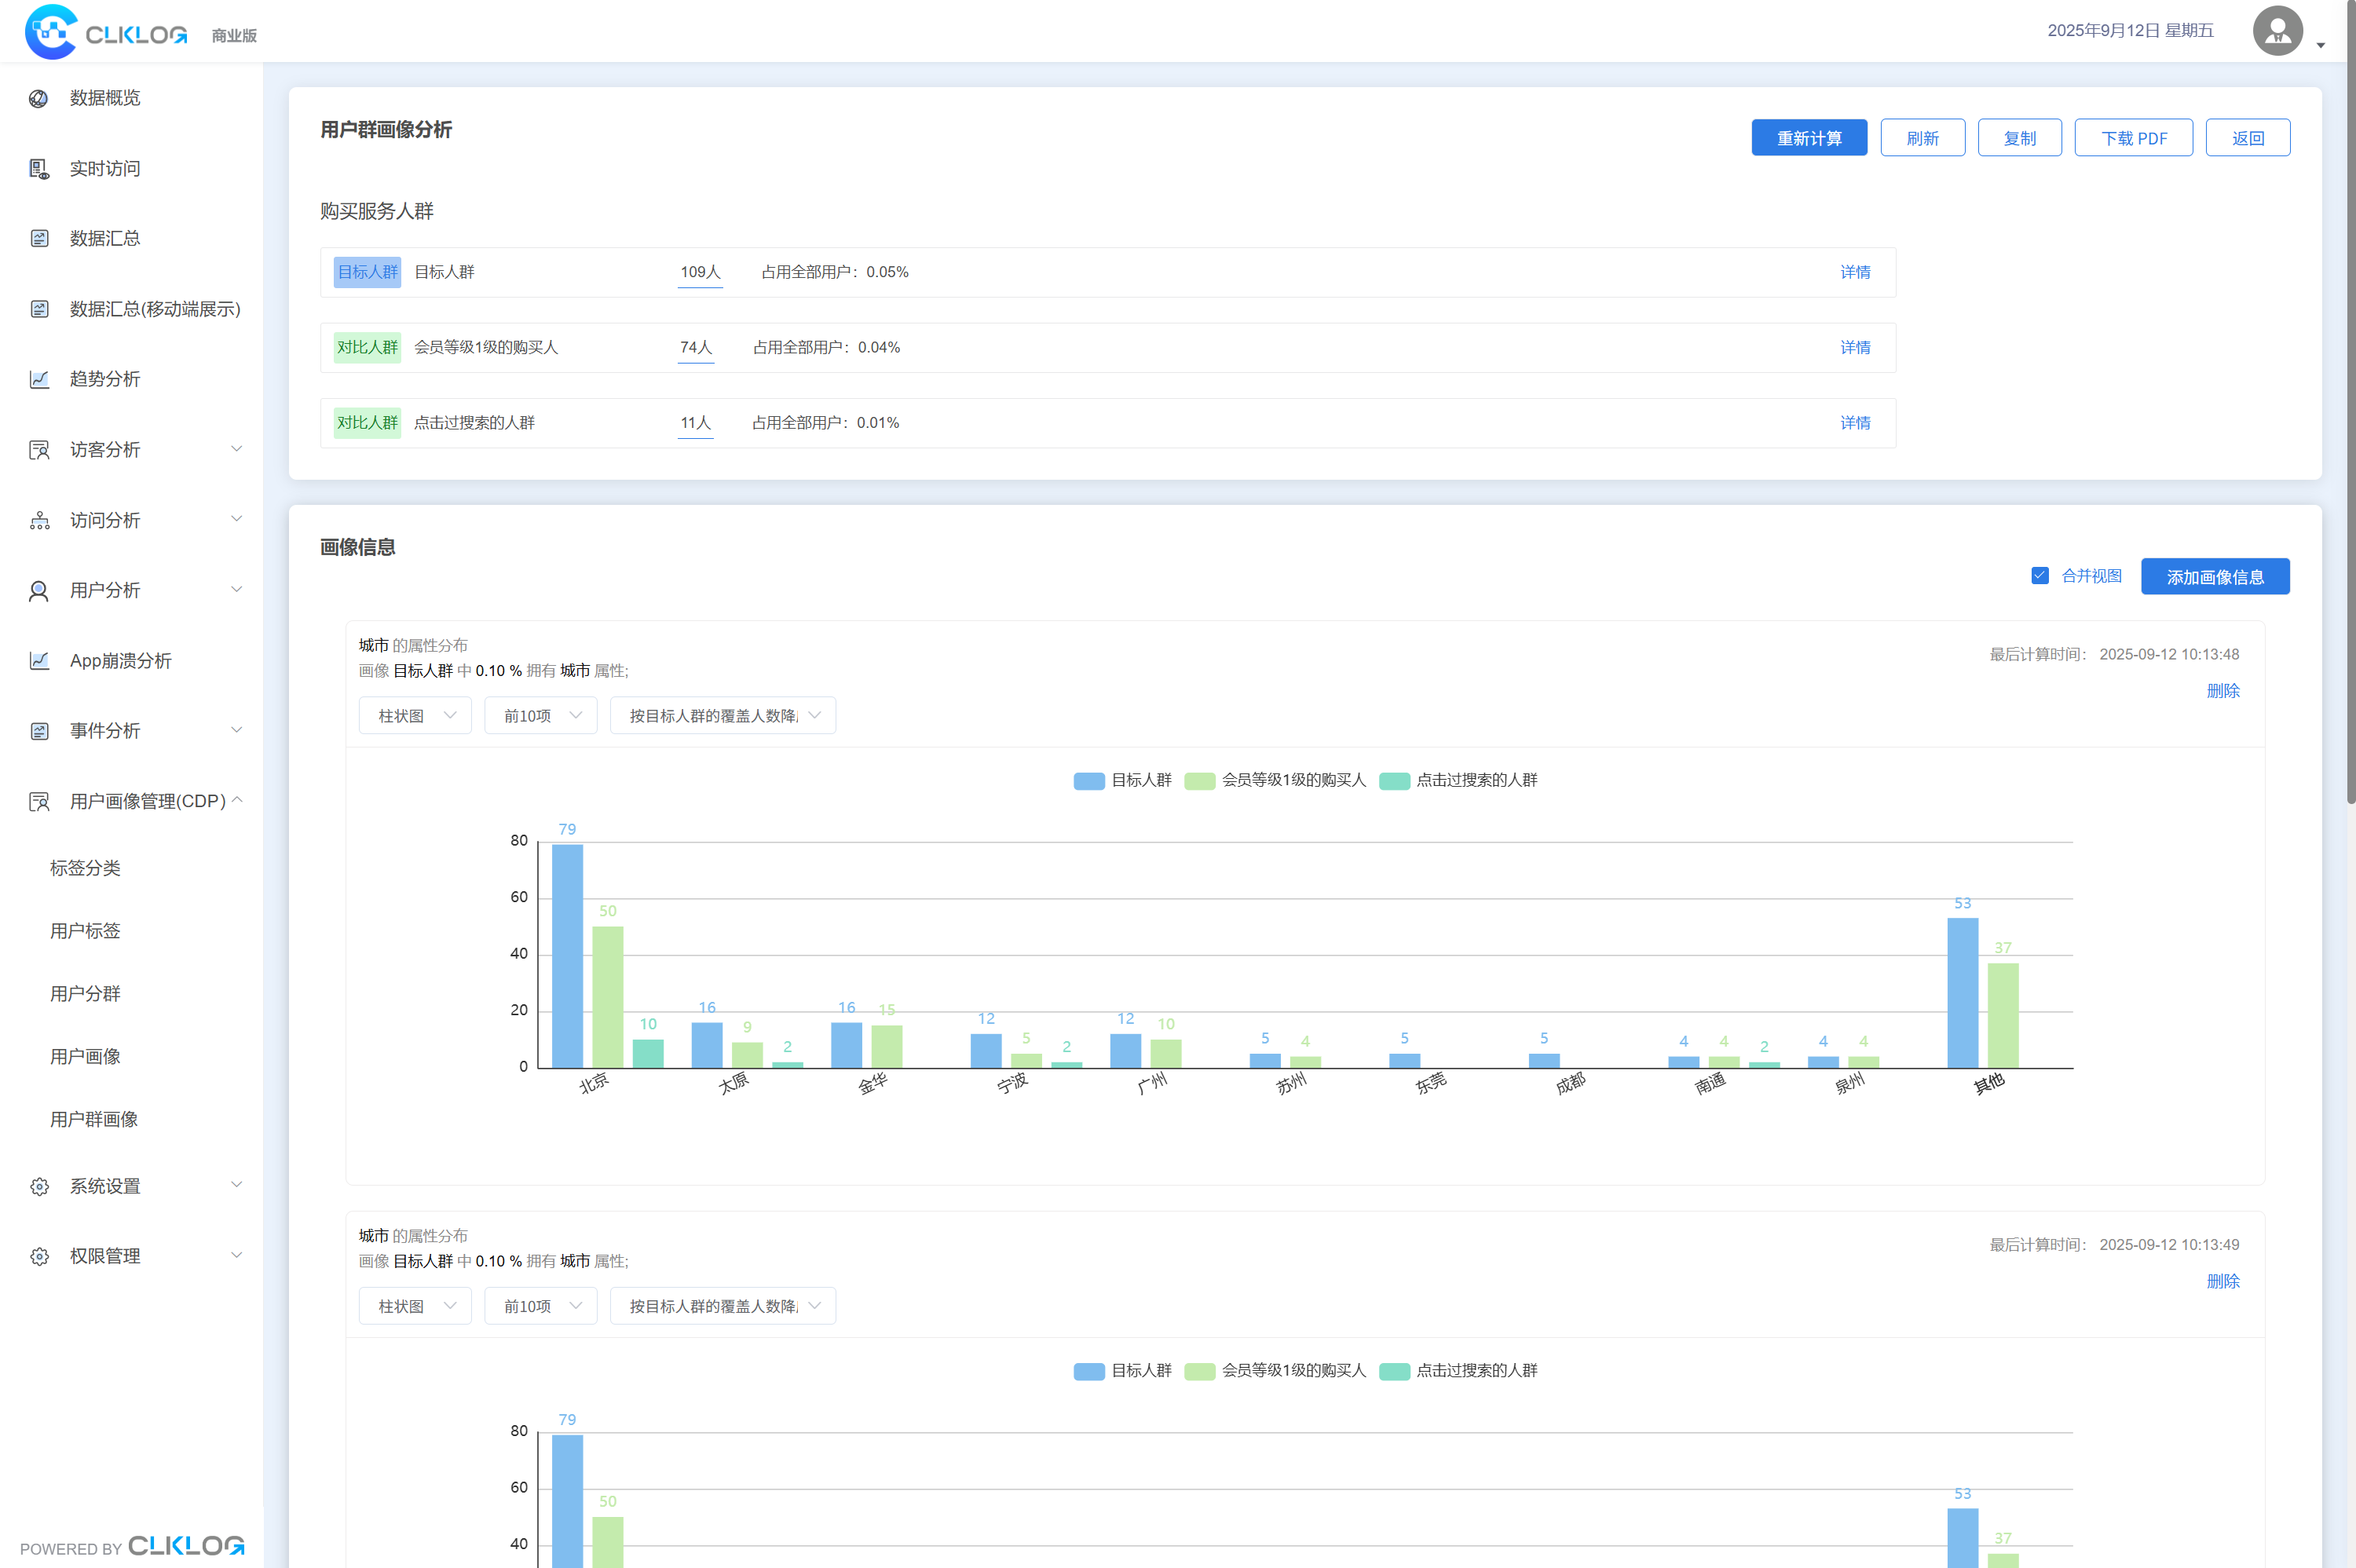
Task: Click the 系统设置 gear icon
Action: pyautogui.click(x=39, y=1186)
